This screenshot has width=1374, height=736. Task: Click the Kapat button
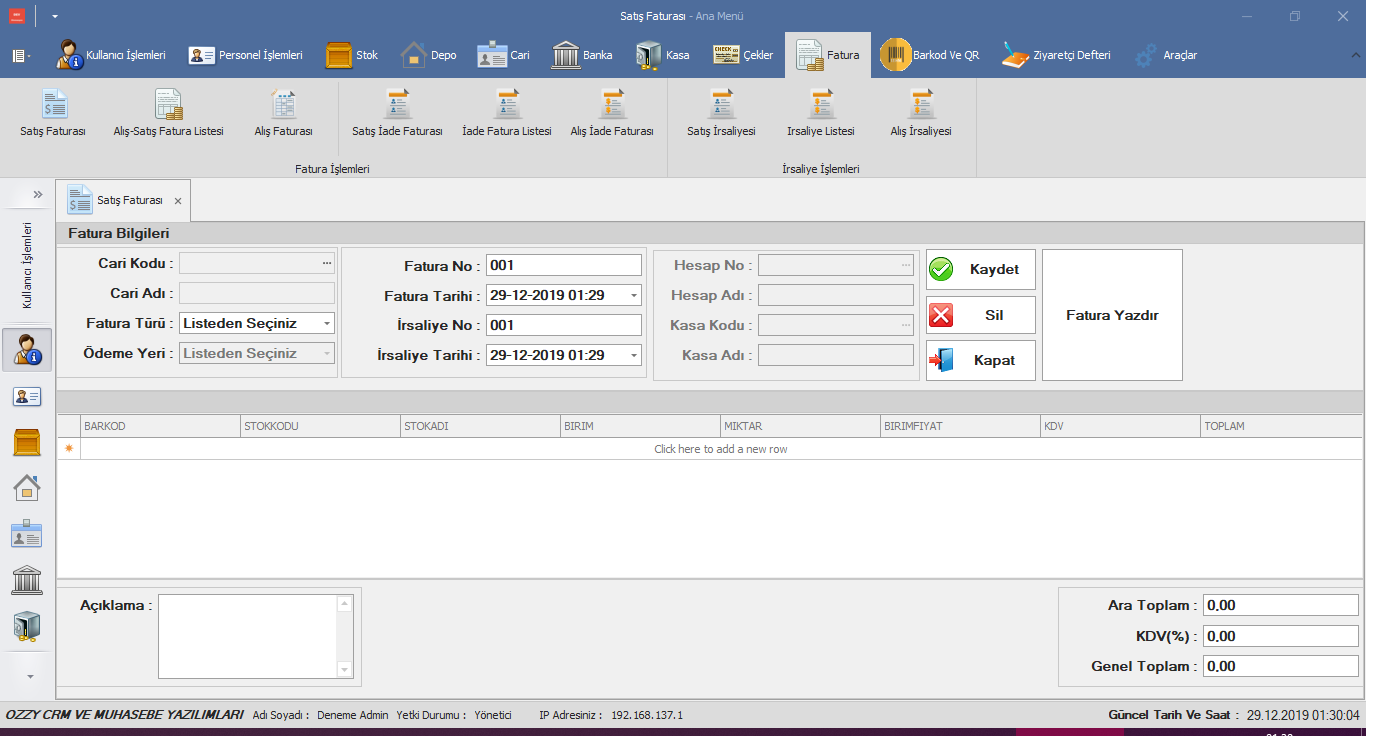pos(980,360)
